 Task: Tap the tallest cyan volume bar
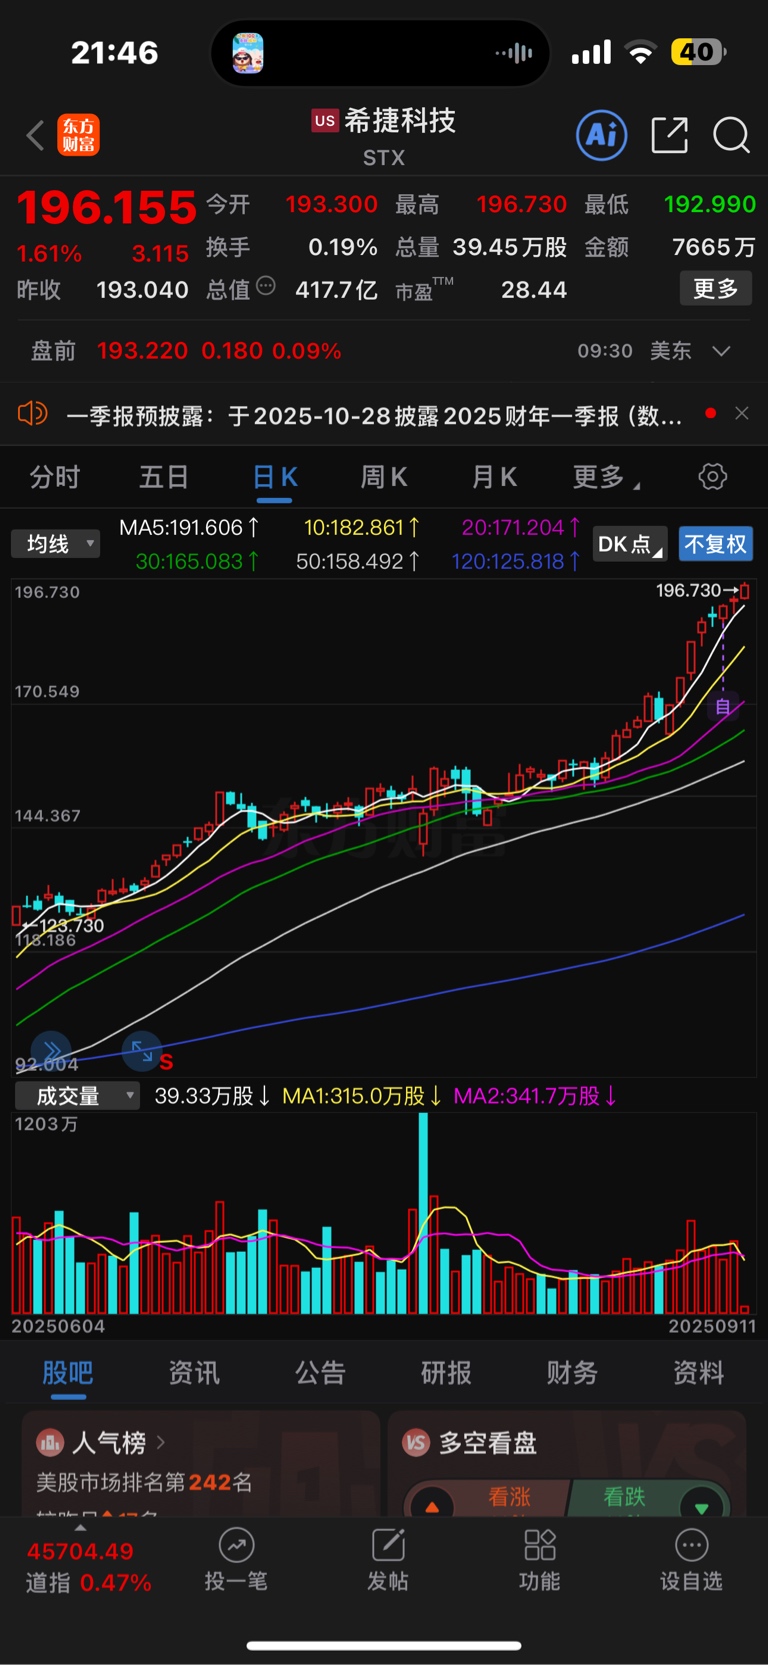(x=423, y=1212)
